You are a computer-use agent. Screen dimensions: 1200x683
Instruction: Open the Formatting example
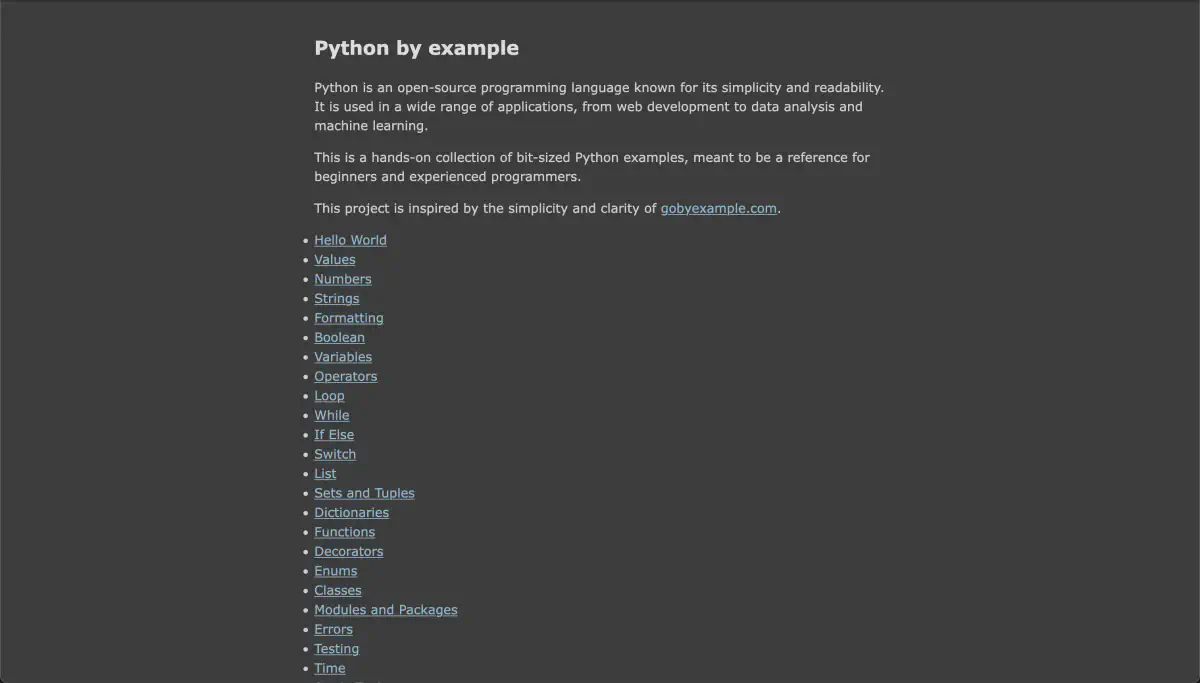coord(348,318)
